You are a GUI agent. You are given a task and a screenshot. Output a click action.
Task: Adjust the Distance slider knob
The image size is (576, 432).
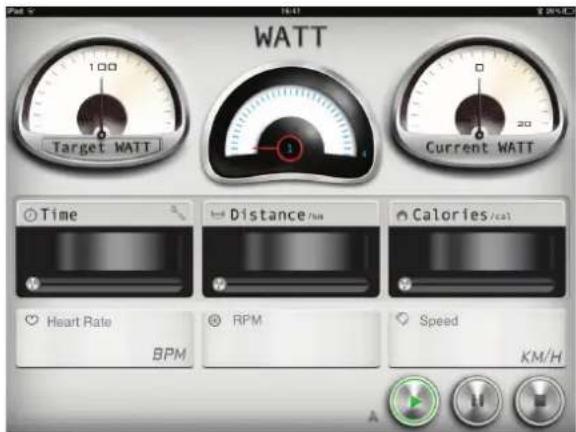[219, 284]
